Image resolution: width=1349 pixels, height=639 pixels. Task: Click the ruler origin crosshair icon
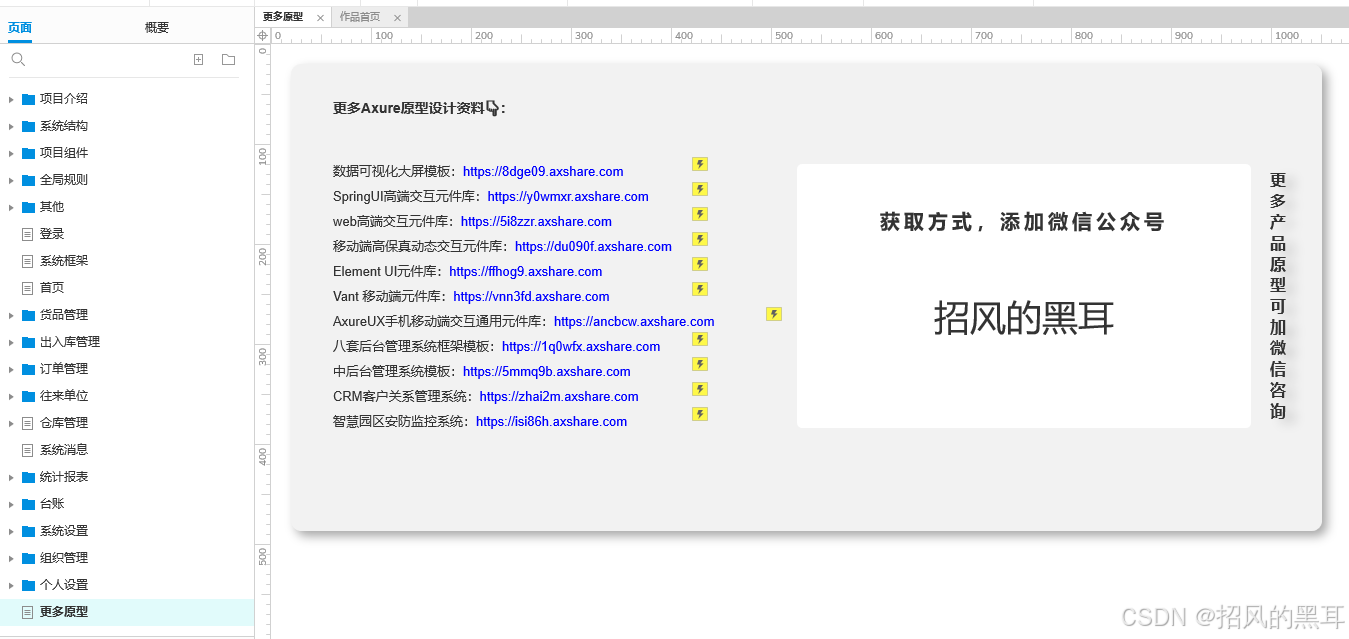[x=263, y=36]
